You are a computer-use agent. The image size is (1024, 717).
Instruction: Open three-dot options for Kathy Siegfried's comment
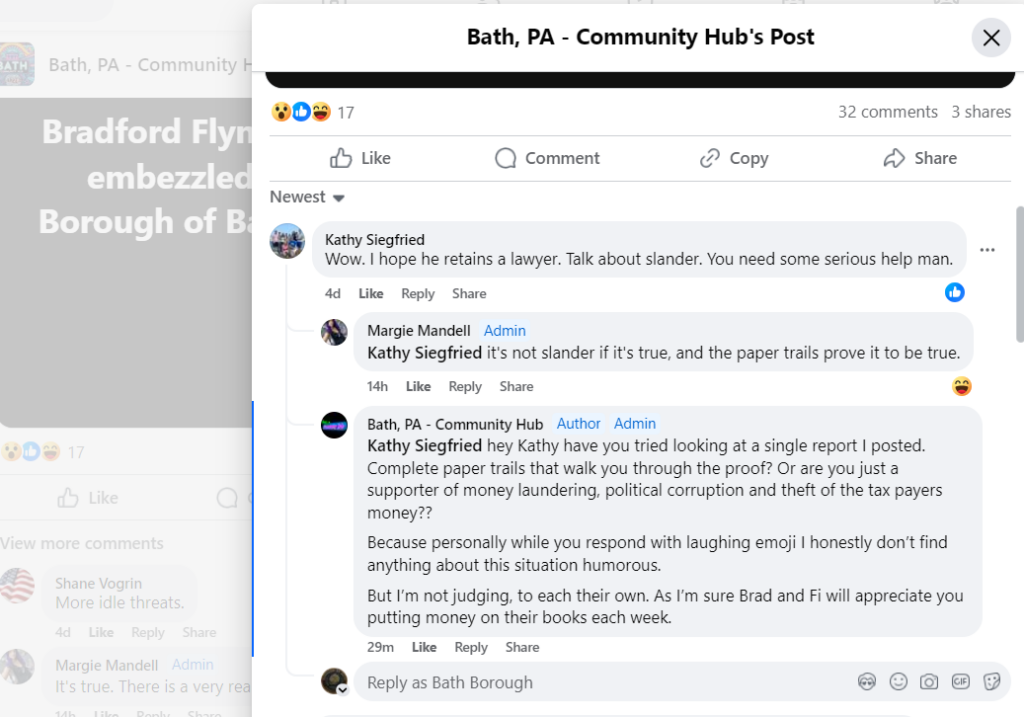(x=987, y=250)
